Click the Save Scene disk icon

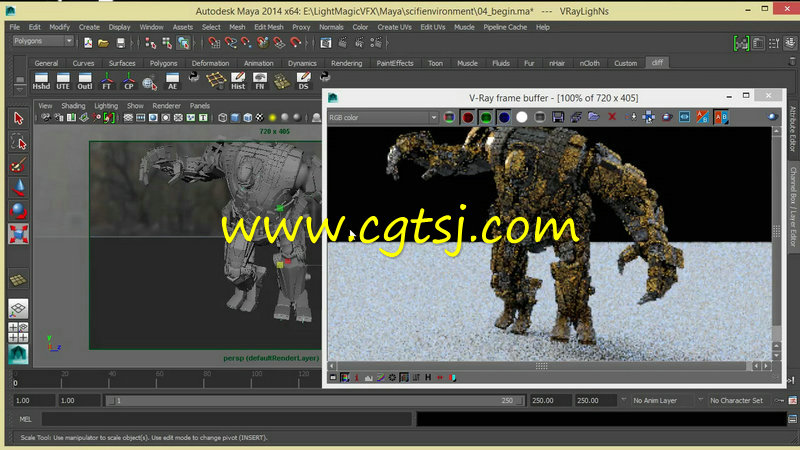point(120,43)
